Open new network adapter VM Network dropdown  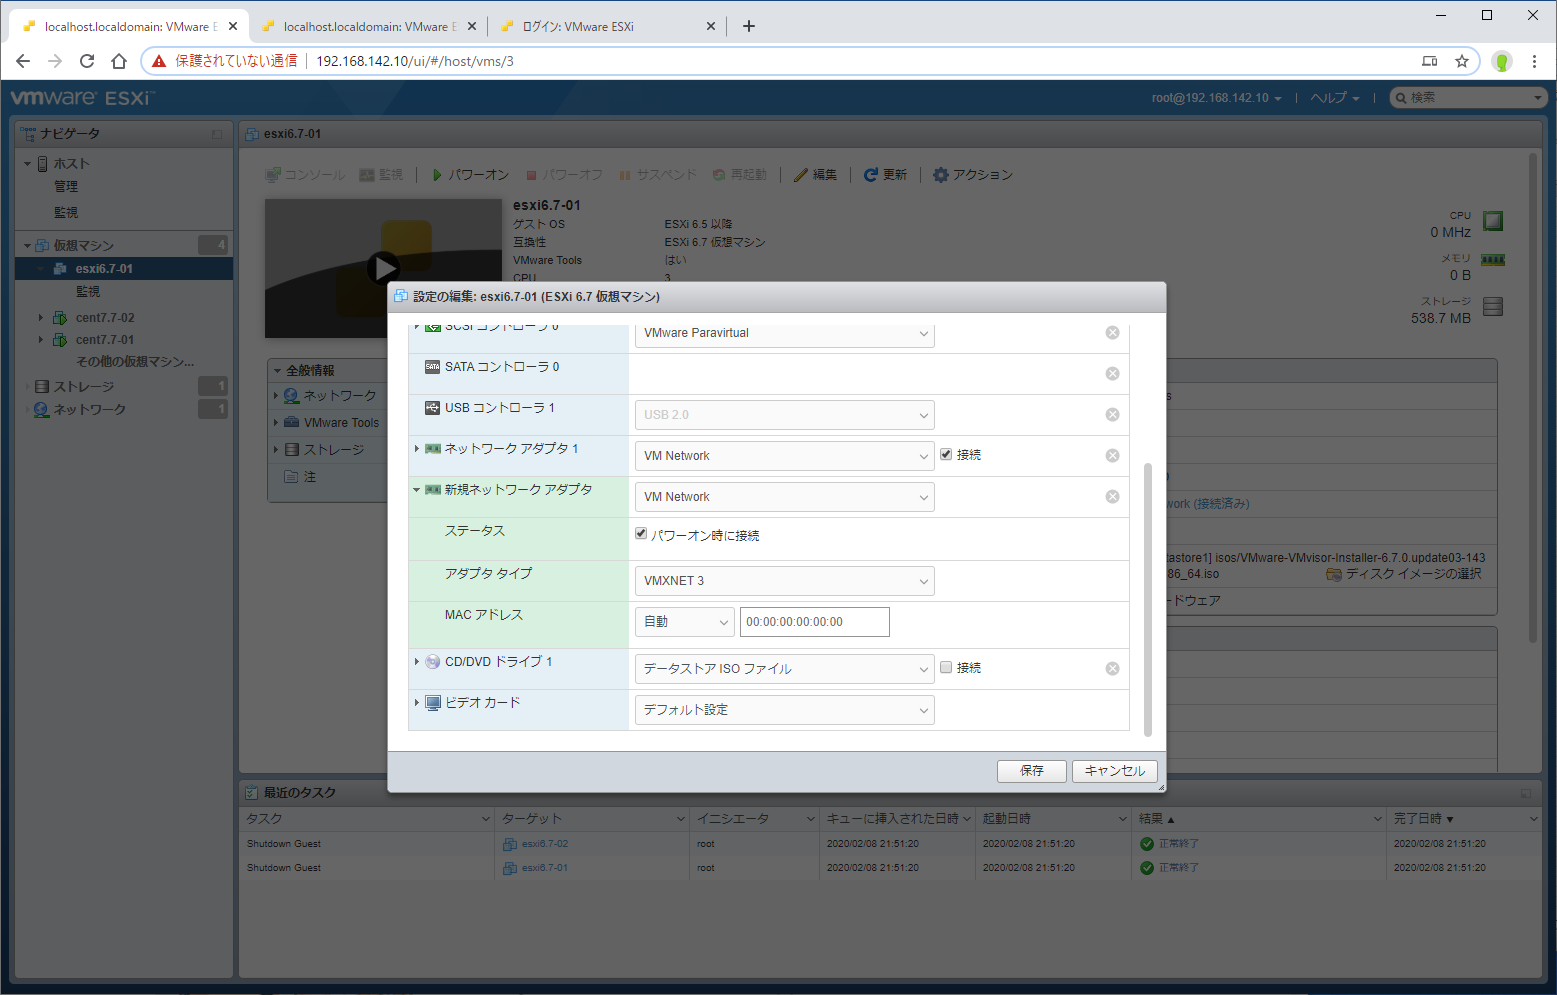coord(785,497)
